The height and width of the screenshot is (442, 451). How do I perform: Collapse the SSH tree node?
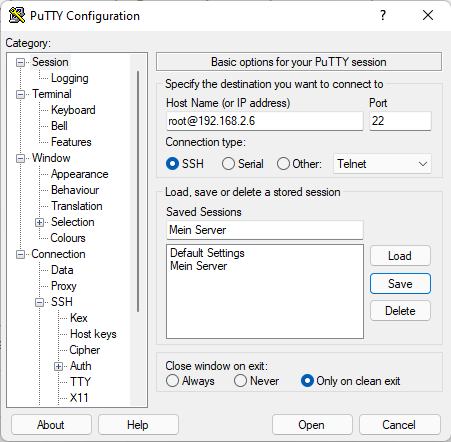click(40, 303)
